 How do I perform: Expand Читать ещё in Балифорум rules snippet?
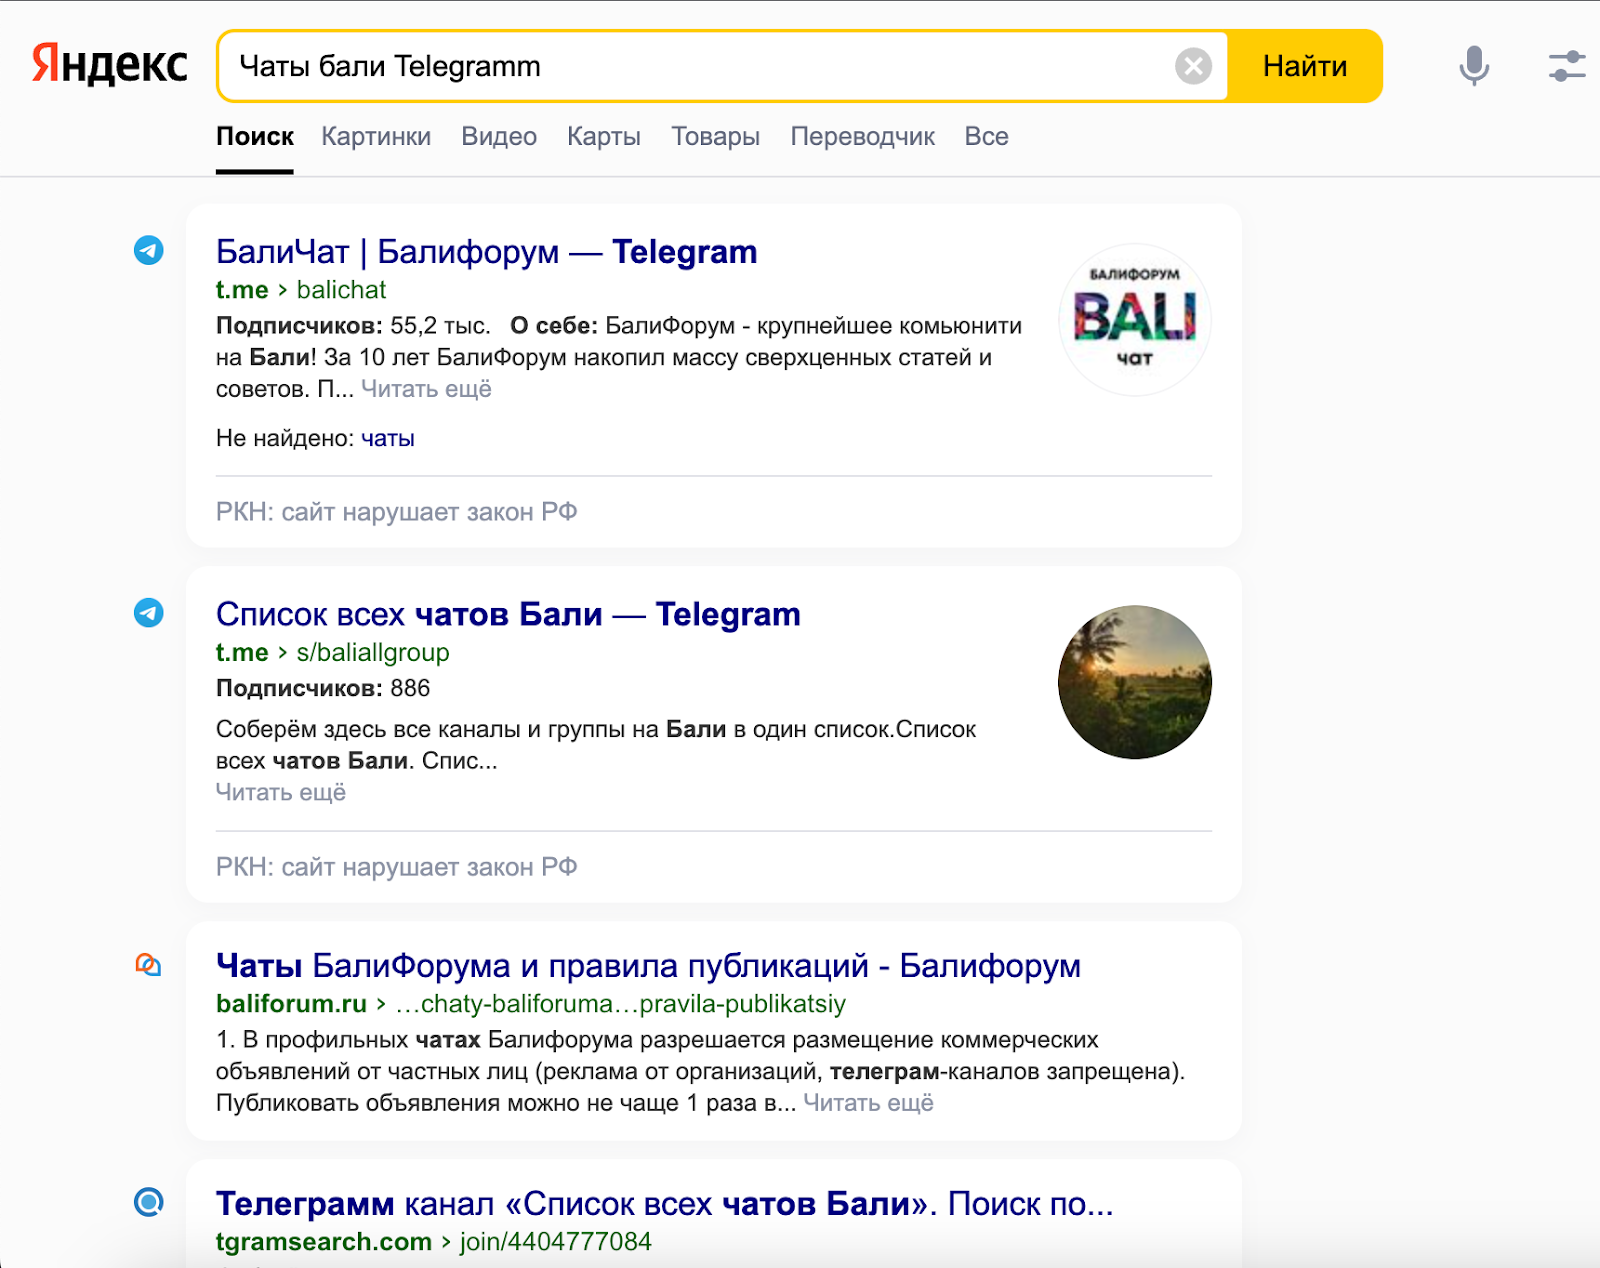(x=868, y=1103)
